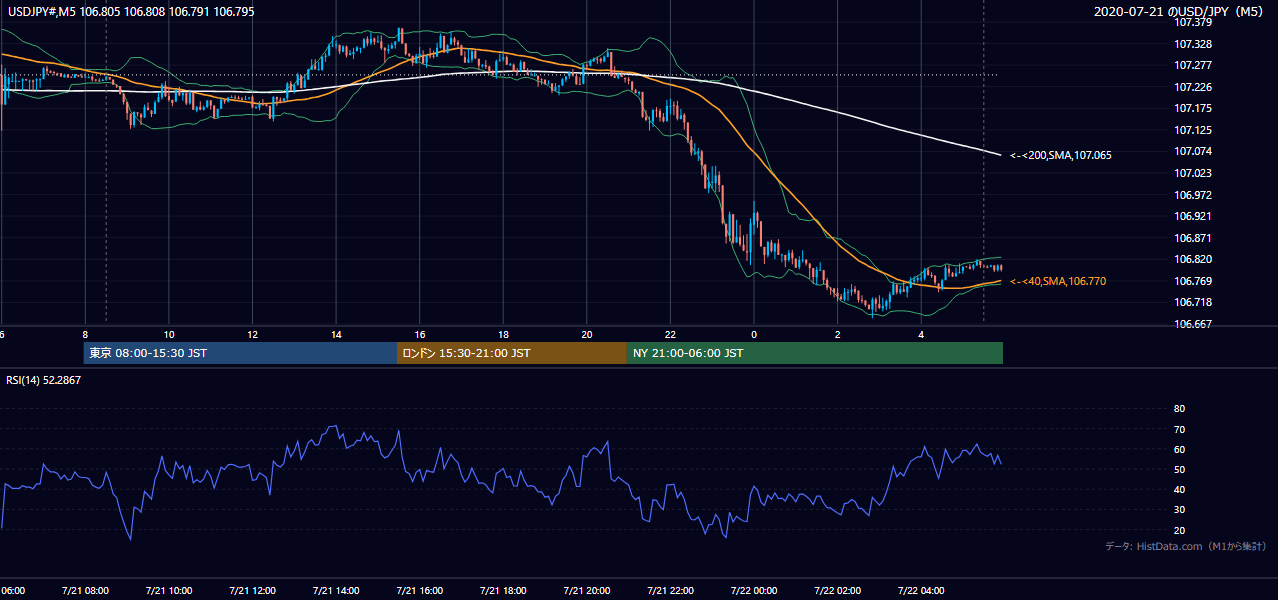Select price axis value 106.871
This screenshot has width=1278, height=600.
click(1193, 238)
